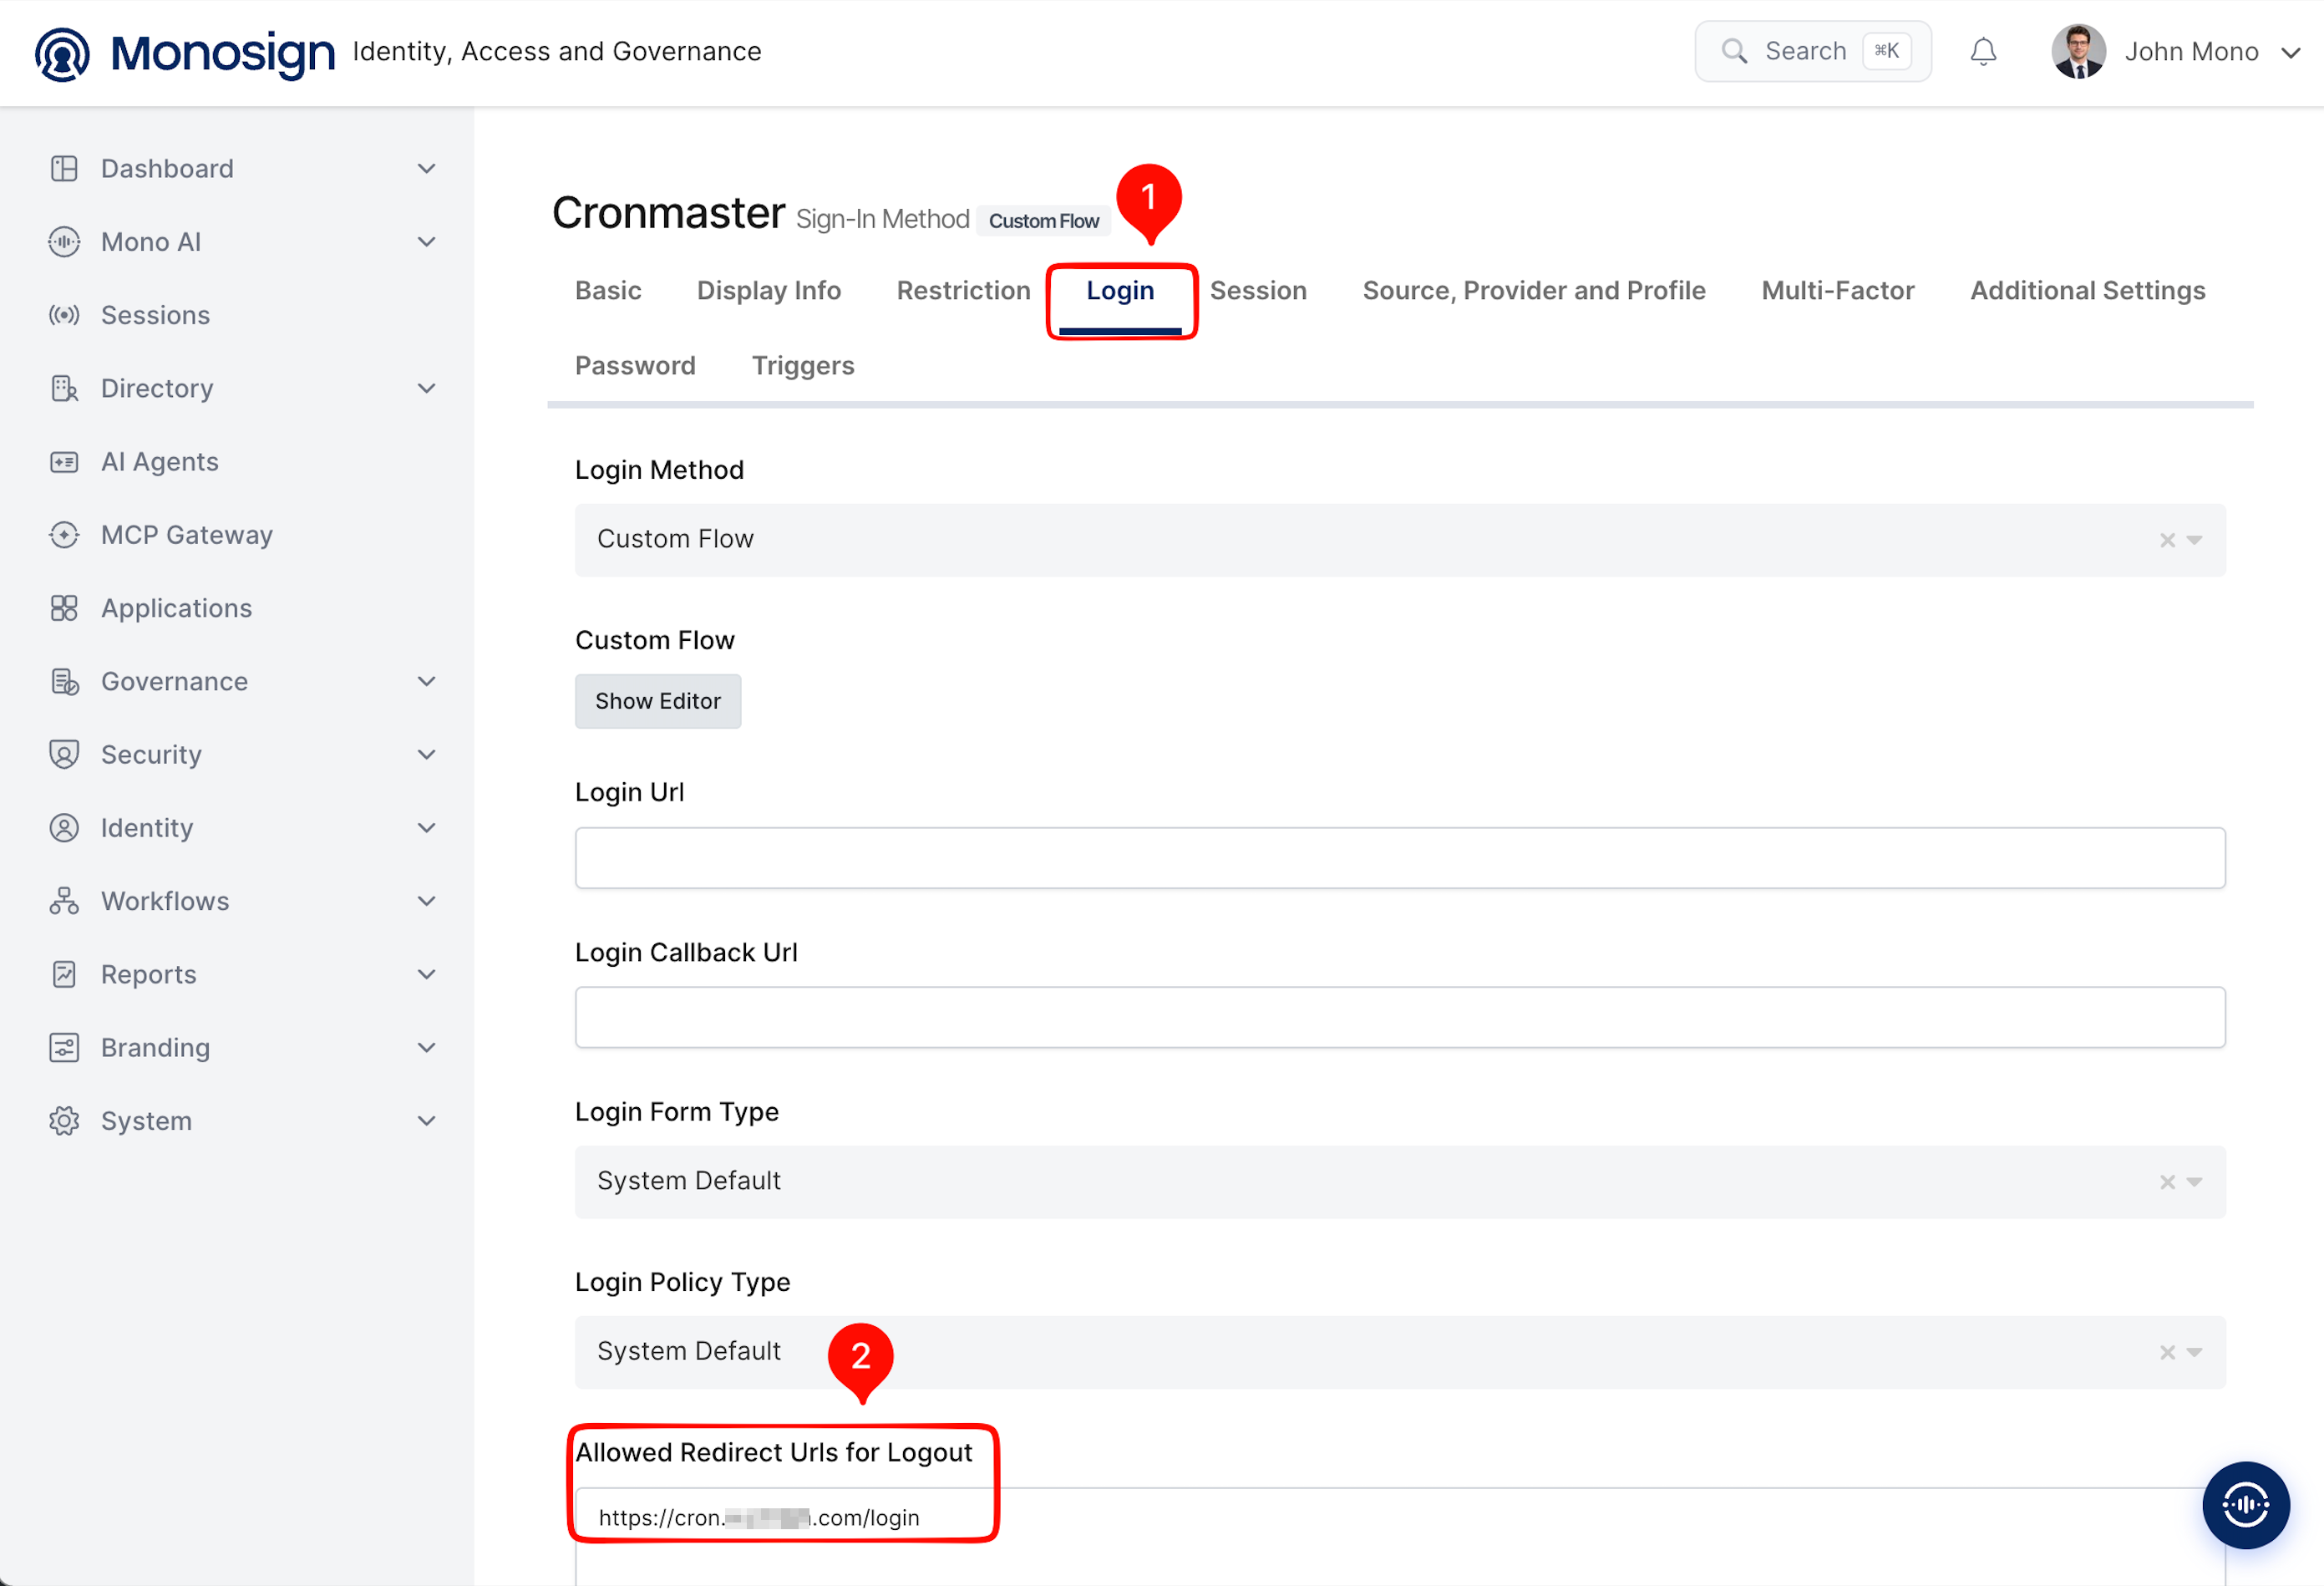
Task: Click John Mono's profile avatar
Action: (2078, 51)
